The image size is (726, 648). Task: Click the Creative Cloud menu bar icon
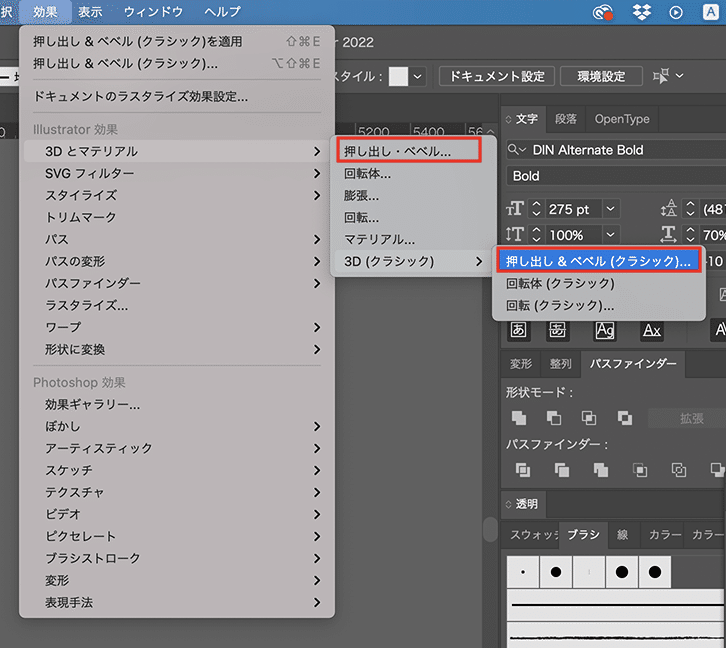click(x=602, y=12)
